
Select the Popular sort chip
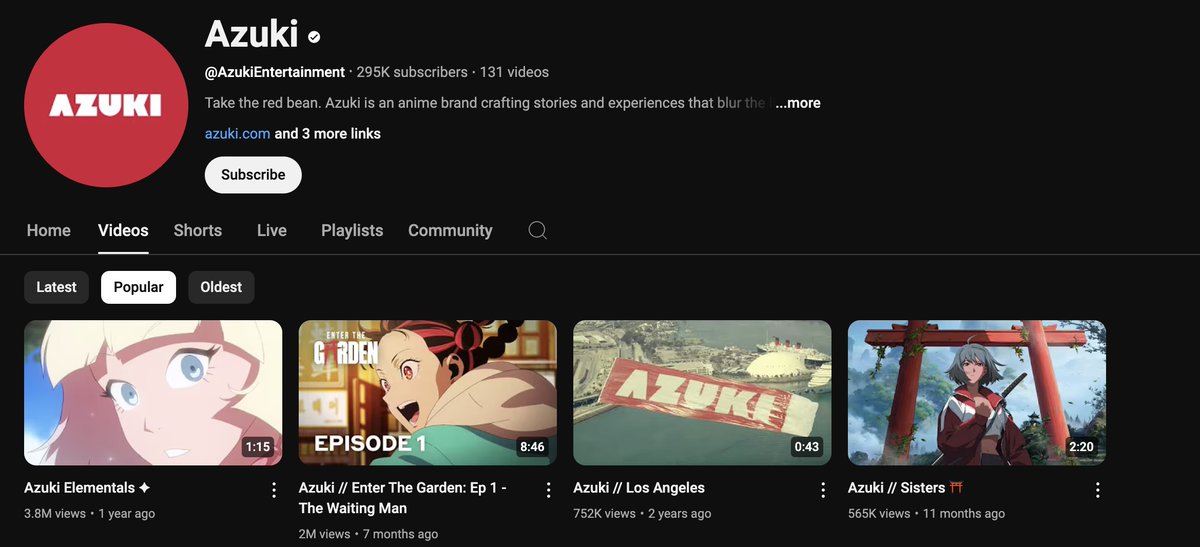139,287
